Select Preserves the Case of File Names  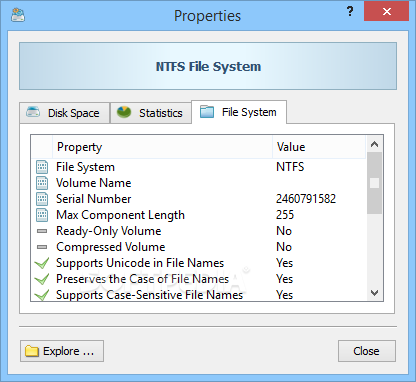point(143,279)
